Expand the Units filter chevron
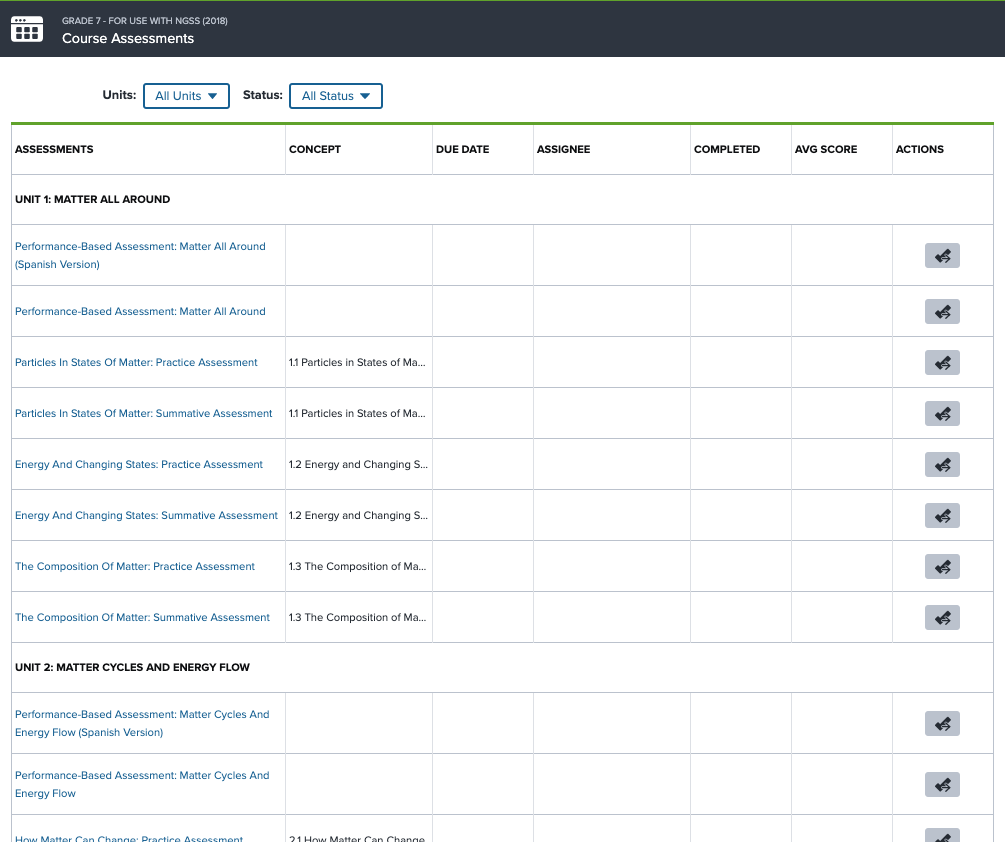 [x=214, y=96]
